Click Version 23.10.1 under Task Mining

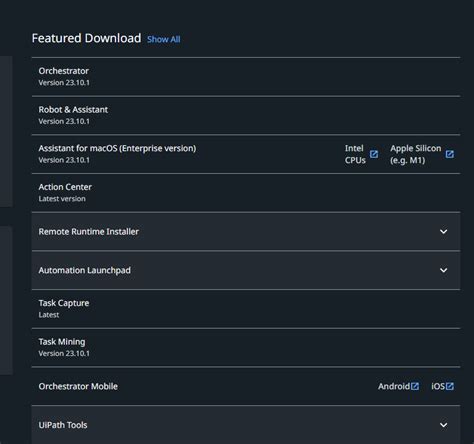[64, 353]
